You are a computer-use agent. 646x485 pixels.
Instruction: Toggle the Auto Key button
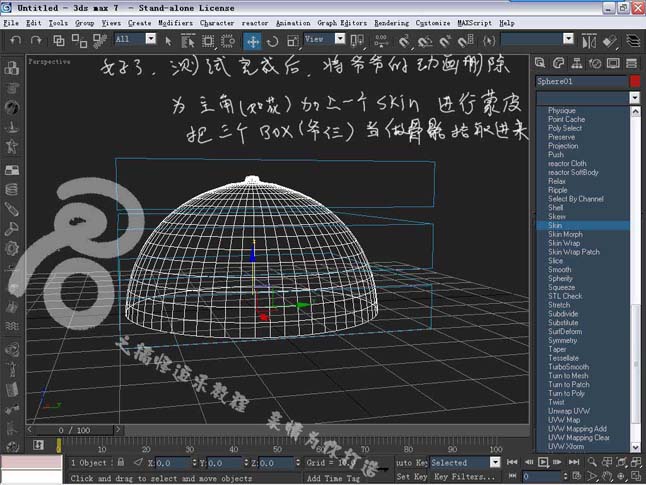411,462
